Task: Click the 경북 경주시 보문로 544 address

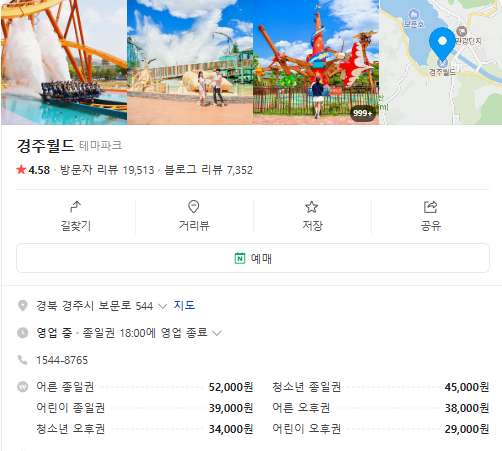Action: (x=95, y=306)
